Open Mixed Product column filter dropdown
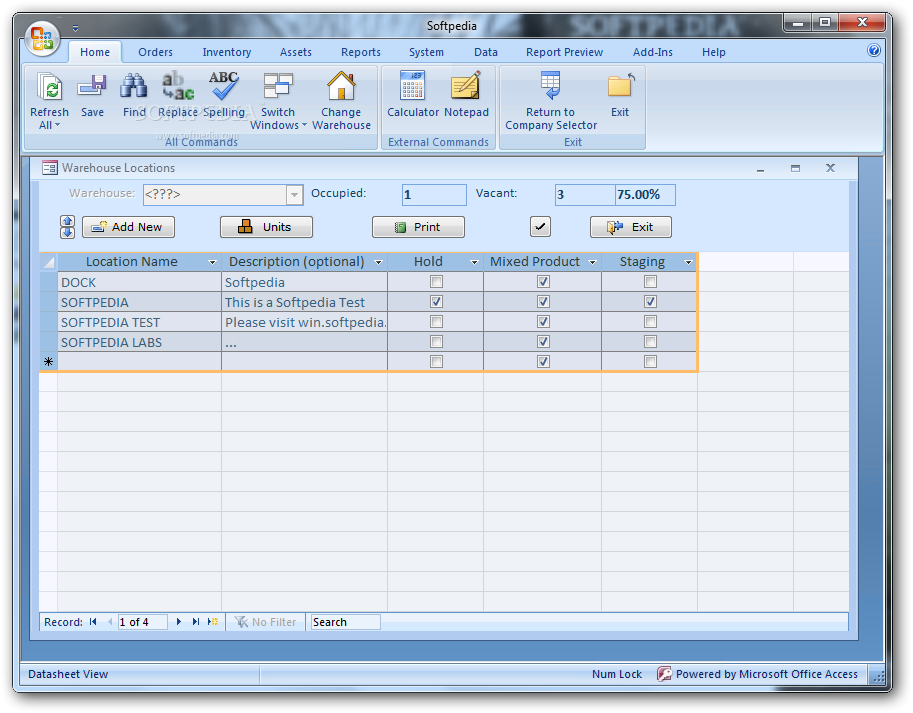This screenshot has height=713, width=913. pos(593,263)
